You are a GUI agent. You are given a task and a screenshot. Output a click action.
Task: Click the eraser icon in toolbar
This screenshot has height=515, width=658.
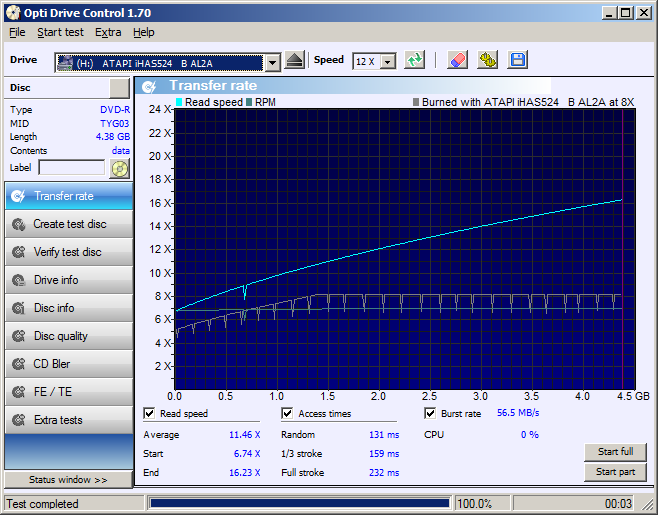point(457,60)
